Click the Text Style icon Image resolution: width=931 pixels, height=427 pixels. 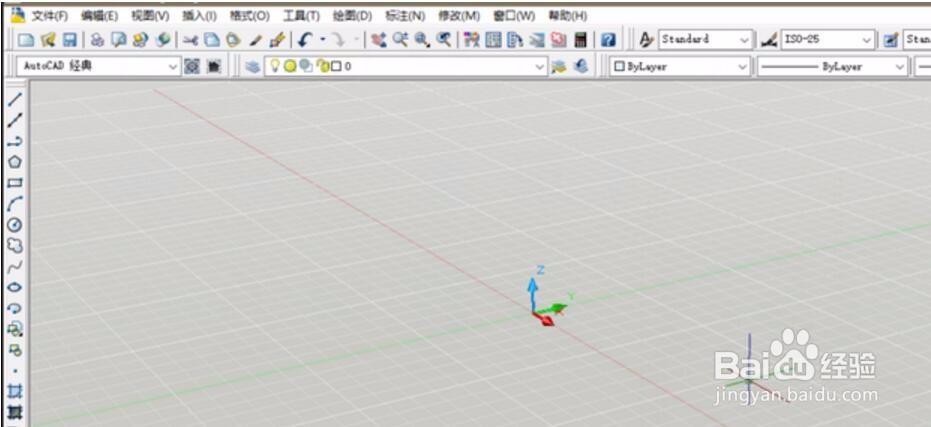tap(646, 40)
